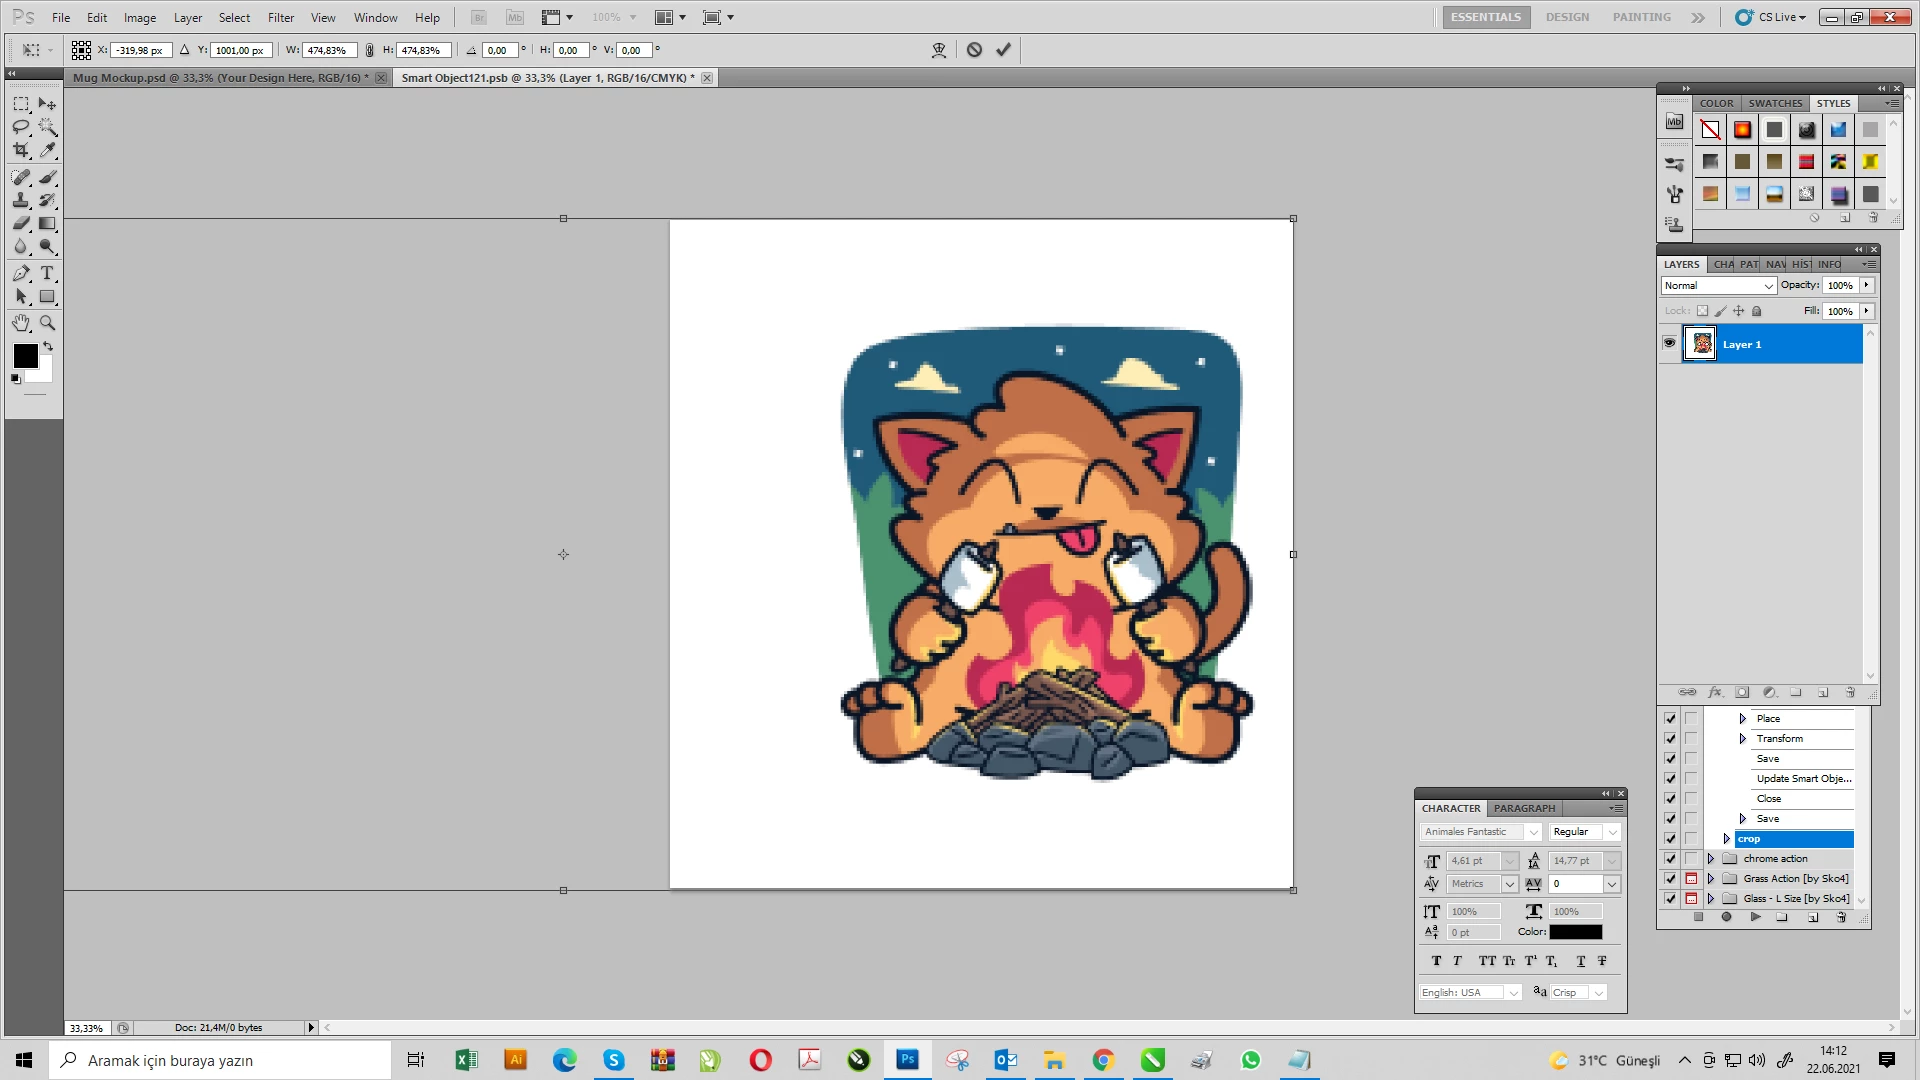The image size is (1920, 1080).
Task: Hide Layer 1 visibility eye
Action: tap(1669, 344)
